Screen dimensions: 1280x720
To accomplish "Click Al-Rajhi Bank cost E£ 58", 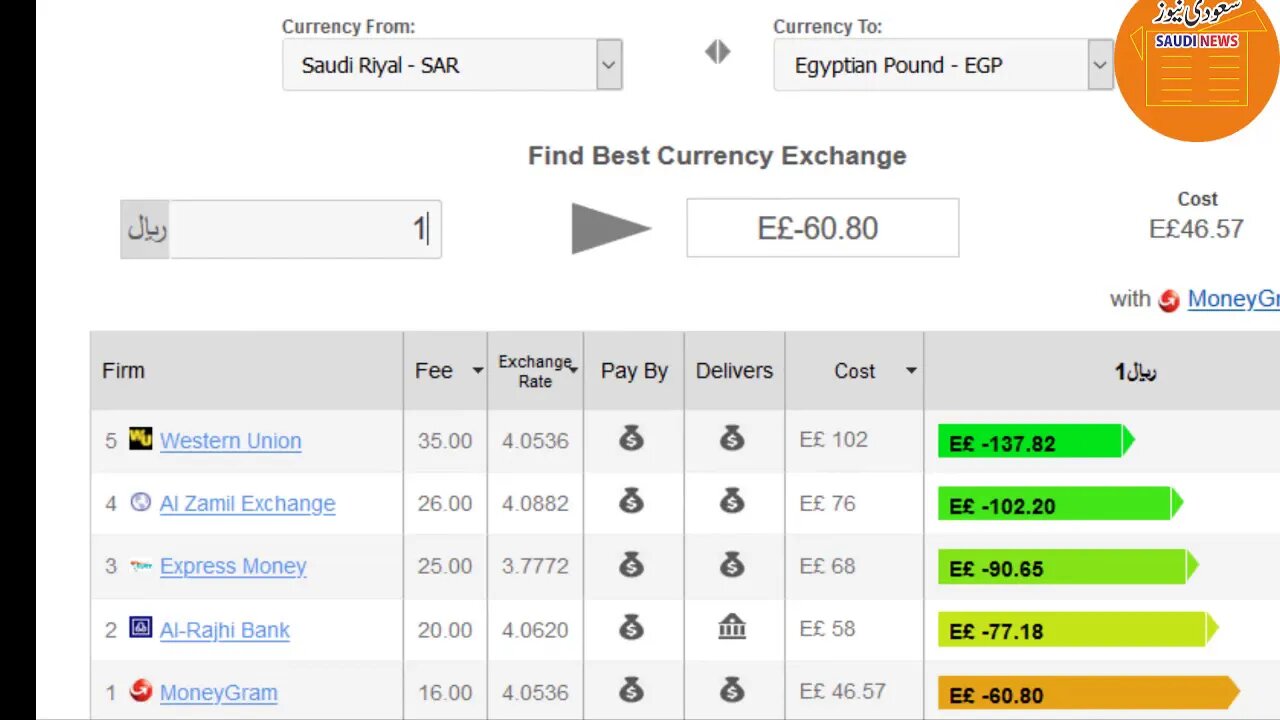I will [x=827, y=629].
